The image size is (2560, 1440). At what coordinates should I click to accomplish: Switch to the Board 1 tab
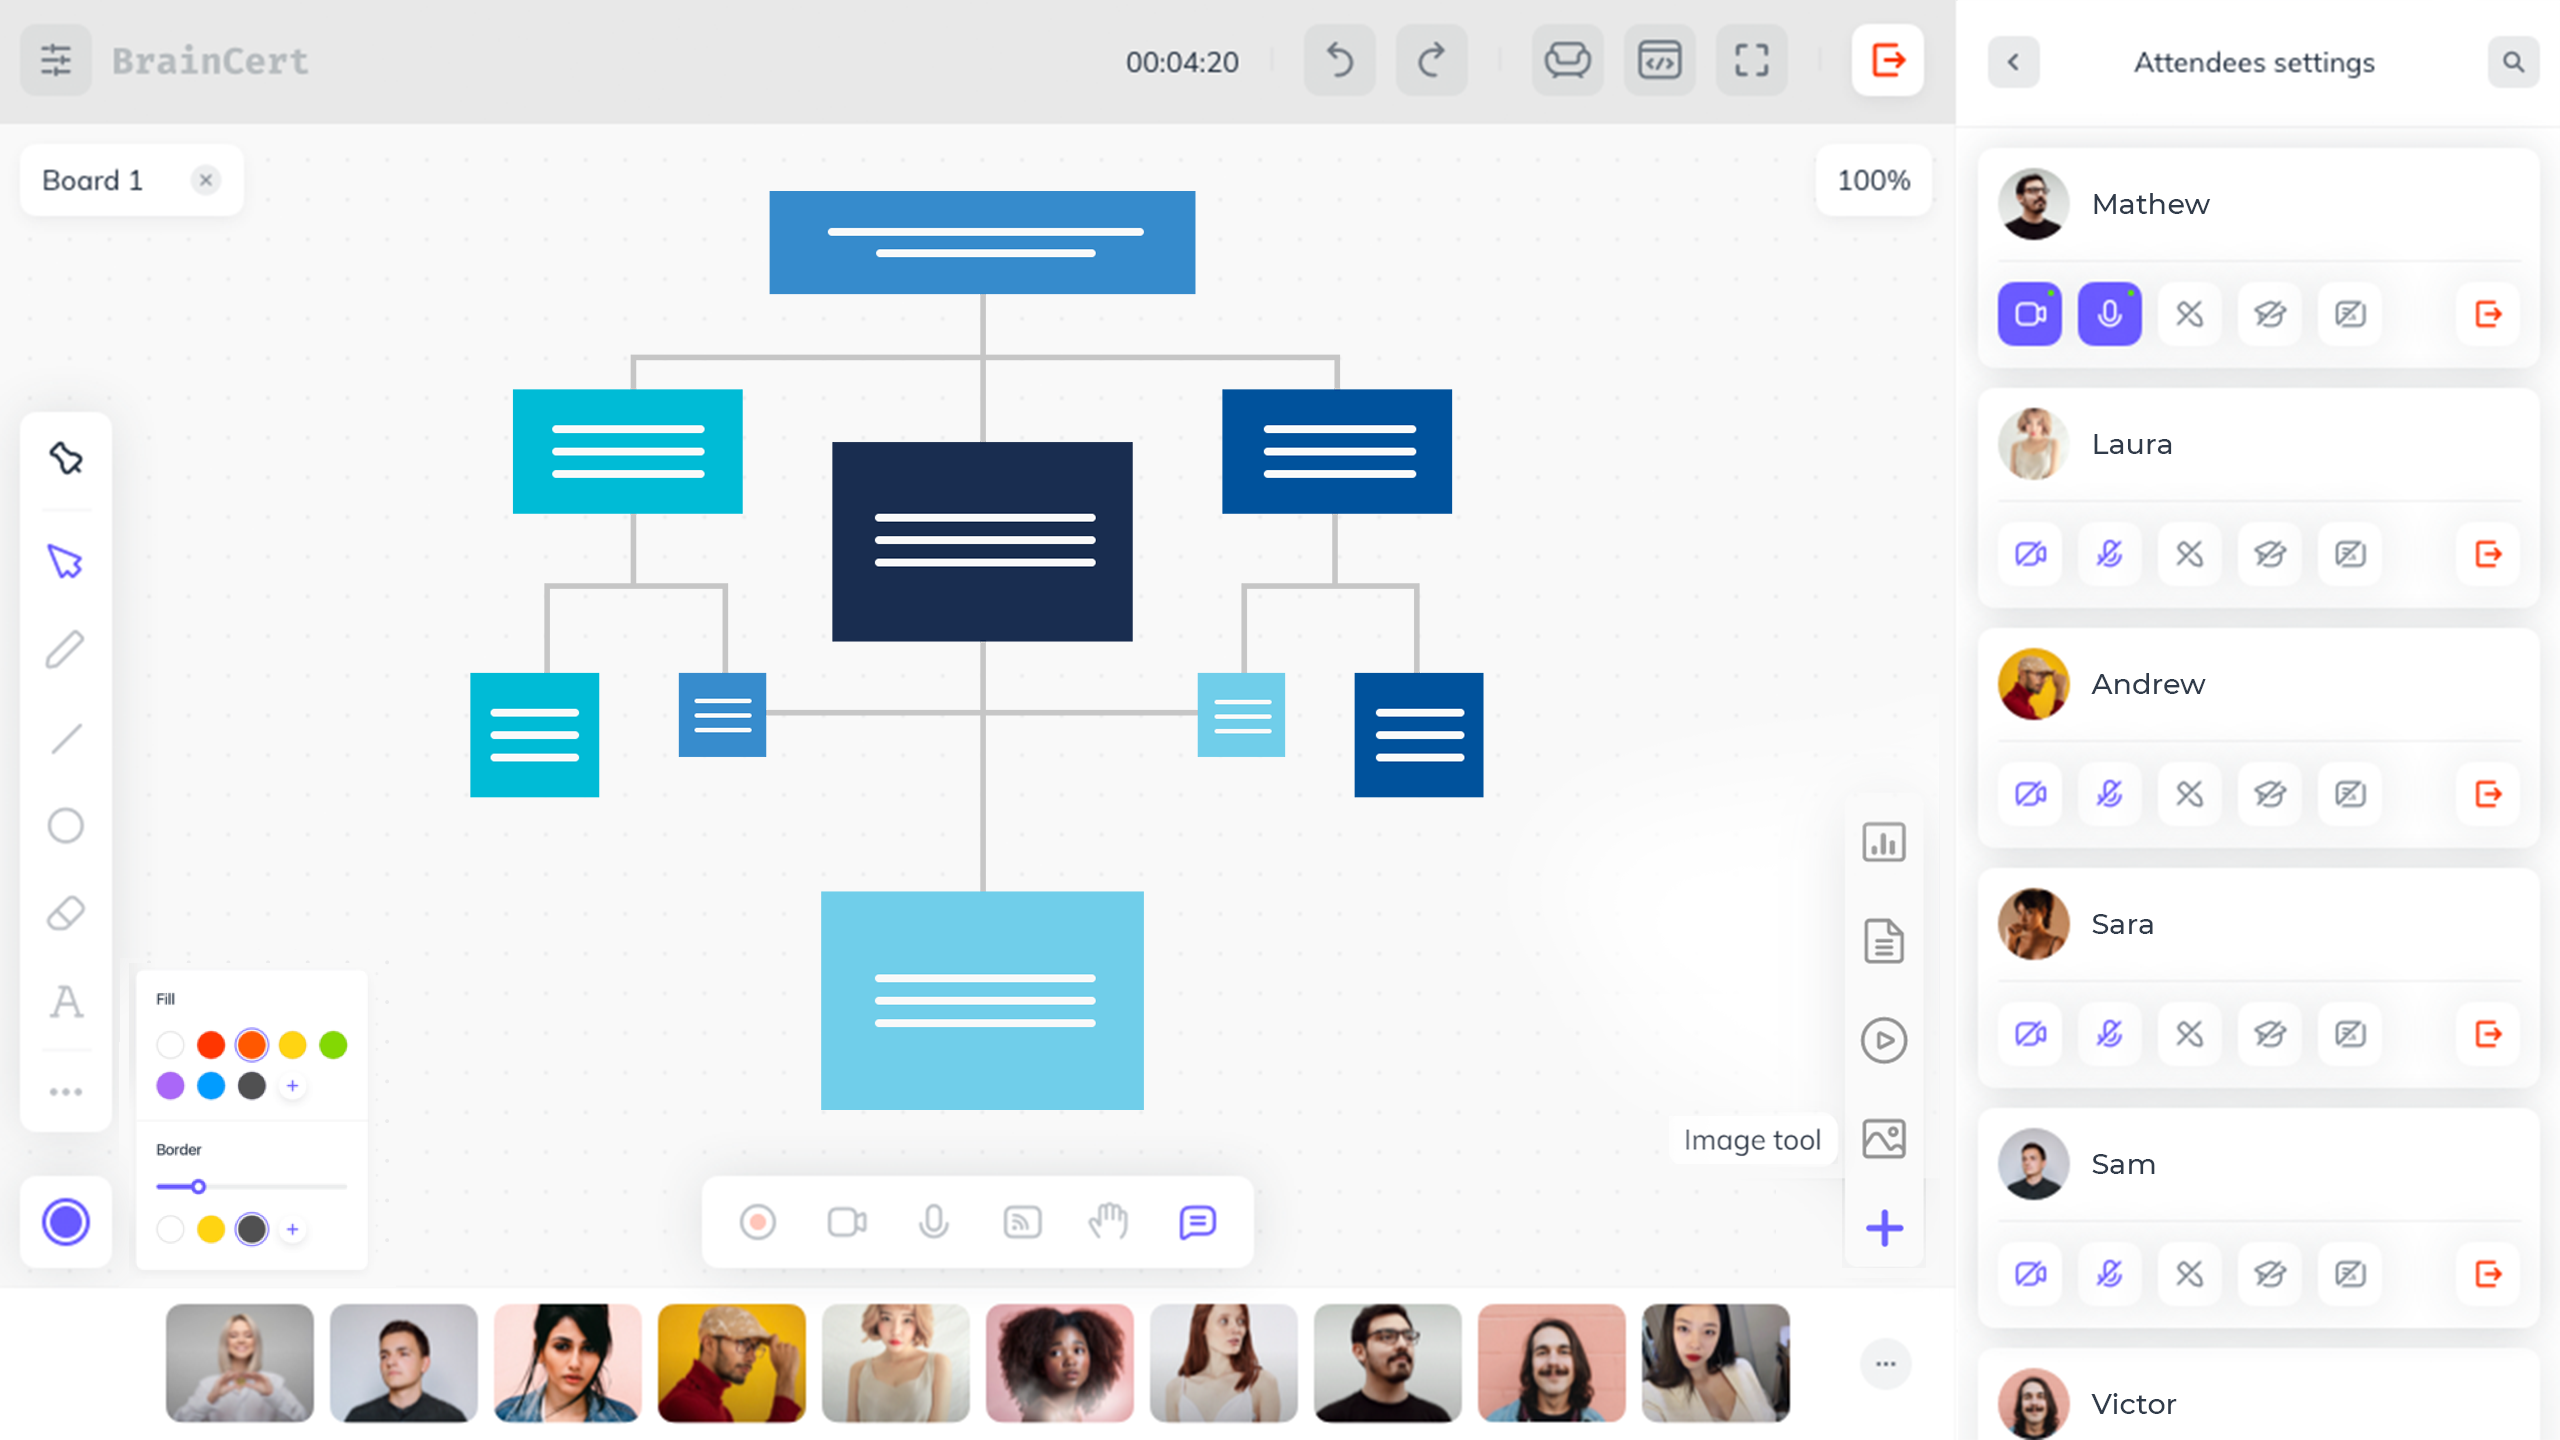(92, 180)
